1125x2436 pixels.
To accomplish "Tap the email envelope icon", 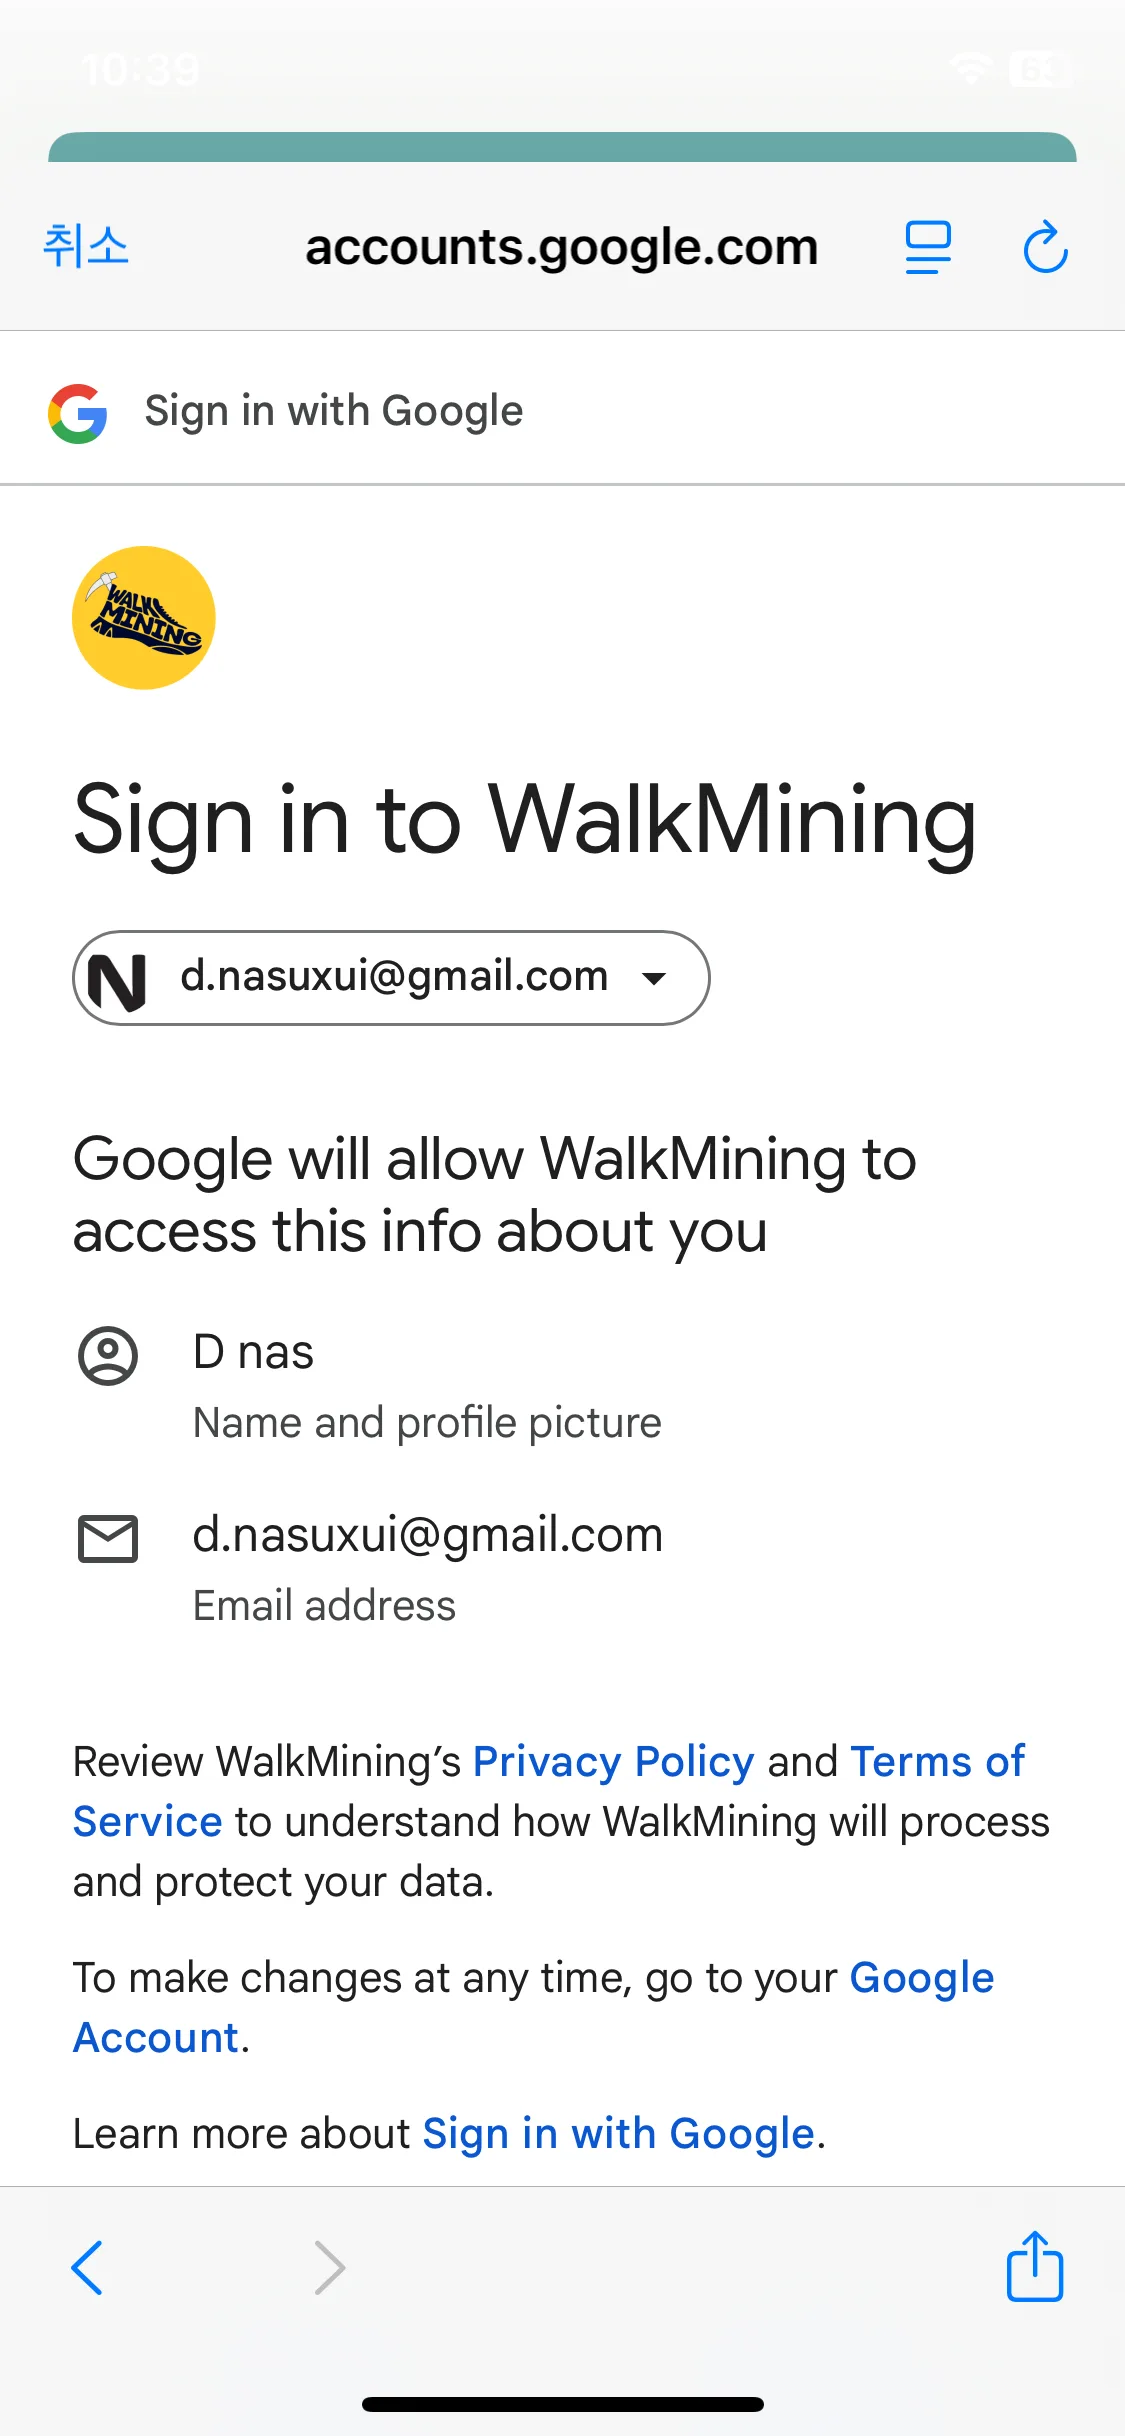I will [x=108, y=1538].
